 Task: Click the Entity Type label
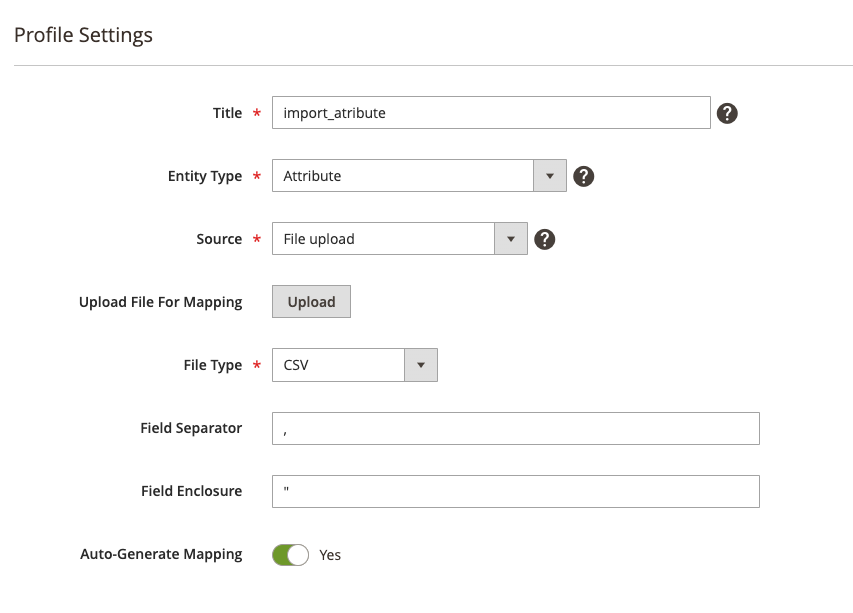coord(205,176)
